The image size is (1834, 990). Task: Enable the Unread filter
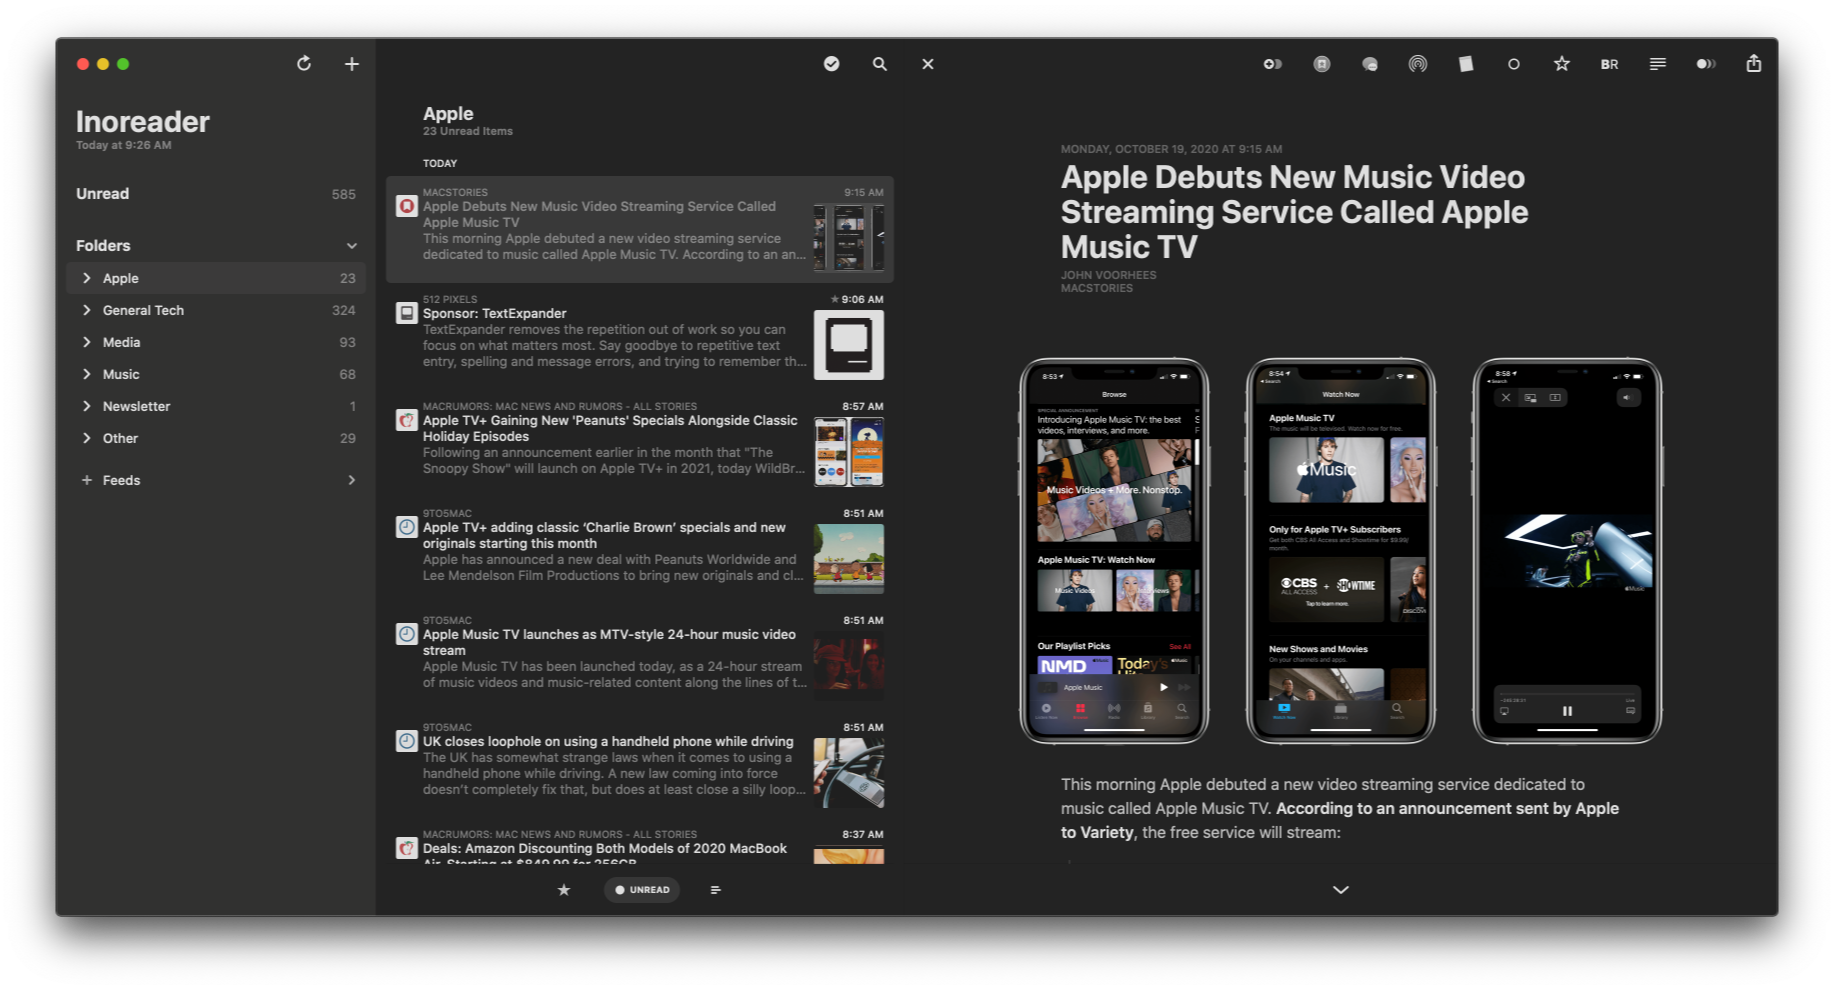pyautogui.click(x=642, y=889)
